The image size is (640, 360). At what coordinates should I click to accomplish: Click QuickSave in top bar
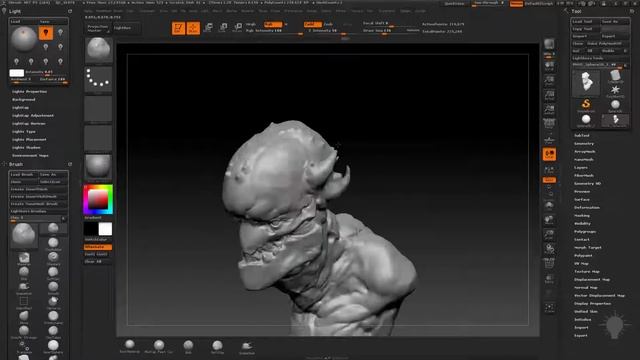454,4
